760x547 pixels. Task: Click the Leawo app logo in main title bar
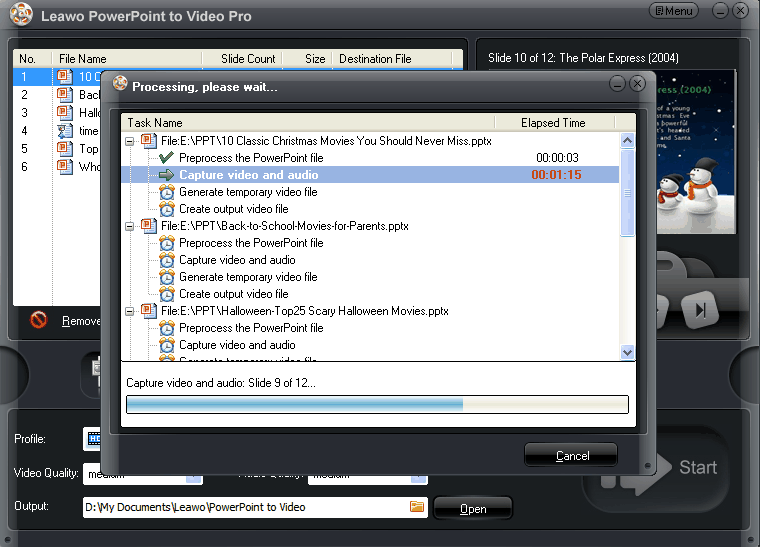point(21,14)
